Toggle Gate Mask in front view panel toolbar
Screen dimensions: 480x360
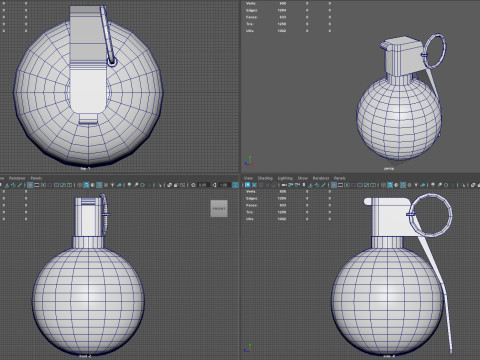[x=50, y=185]
